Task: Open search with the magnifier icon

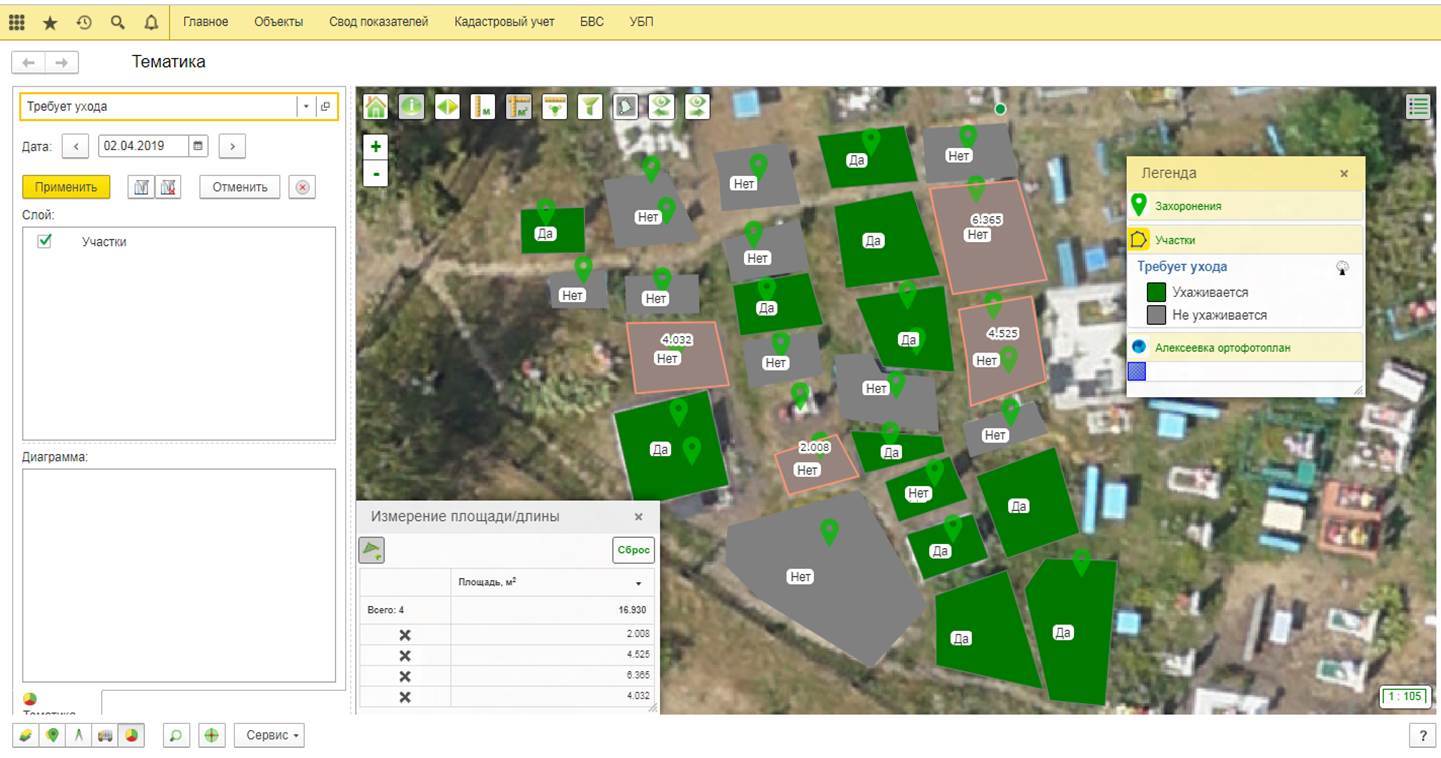Action: click(118, 21)
